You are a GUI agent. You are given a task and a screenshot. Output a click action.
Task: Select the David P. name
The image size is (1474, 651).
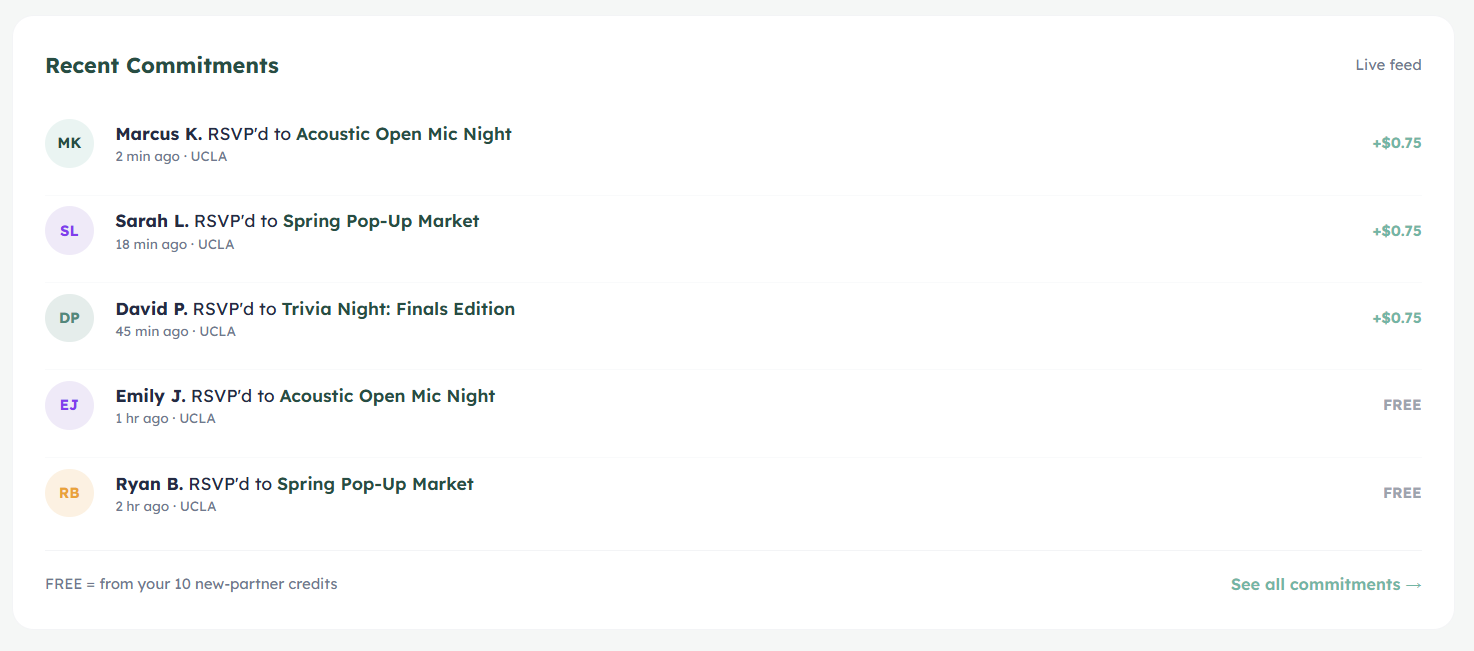tap(151, 309)
